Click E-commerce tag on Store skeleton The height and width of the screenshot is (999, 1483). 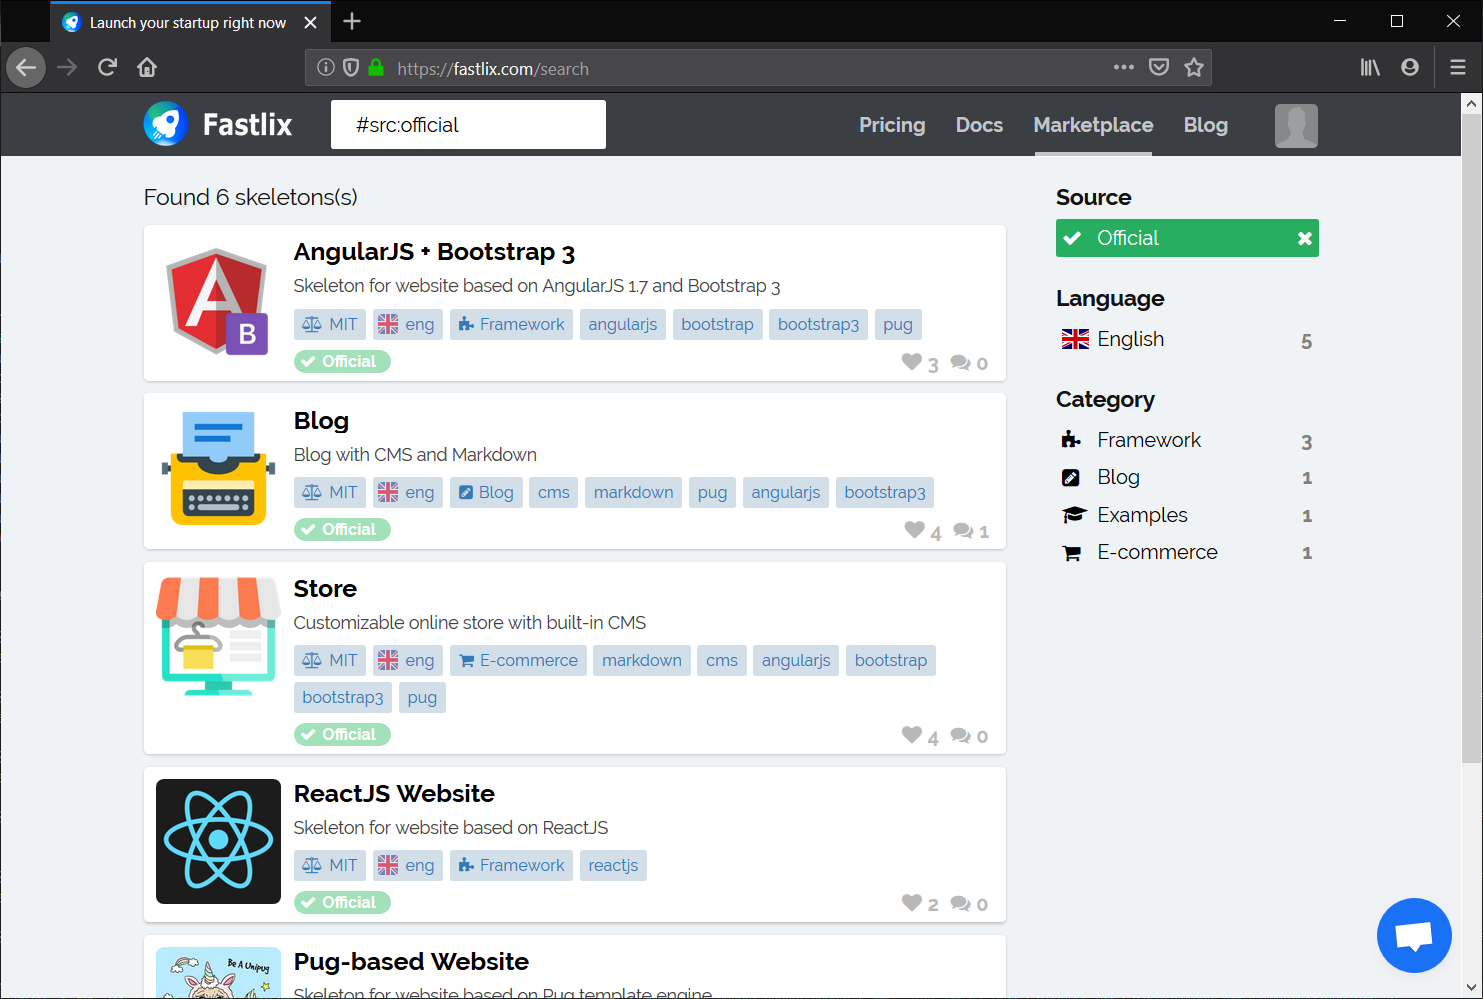[518, 660]
